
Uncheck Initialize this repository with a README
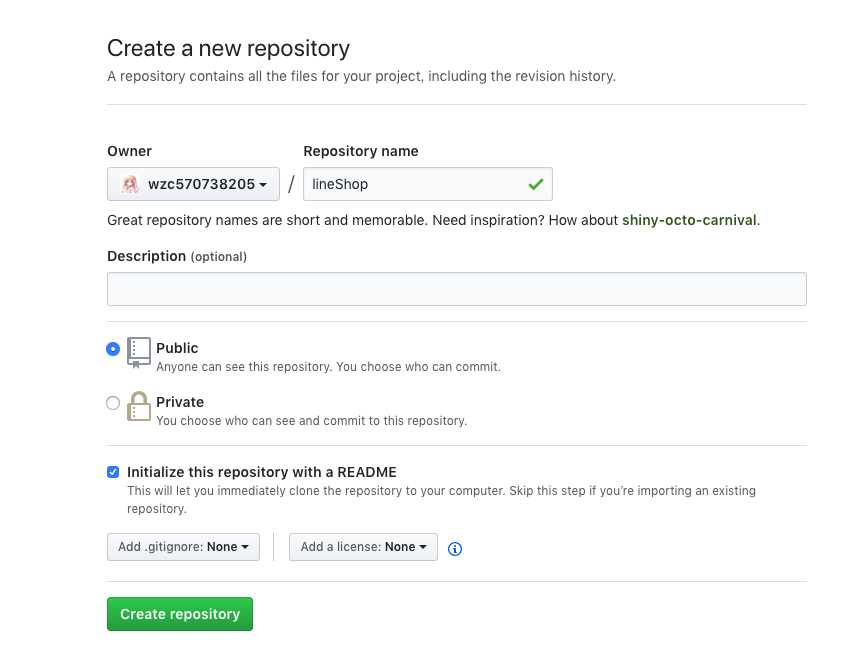click(x=113, y=472)
